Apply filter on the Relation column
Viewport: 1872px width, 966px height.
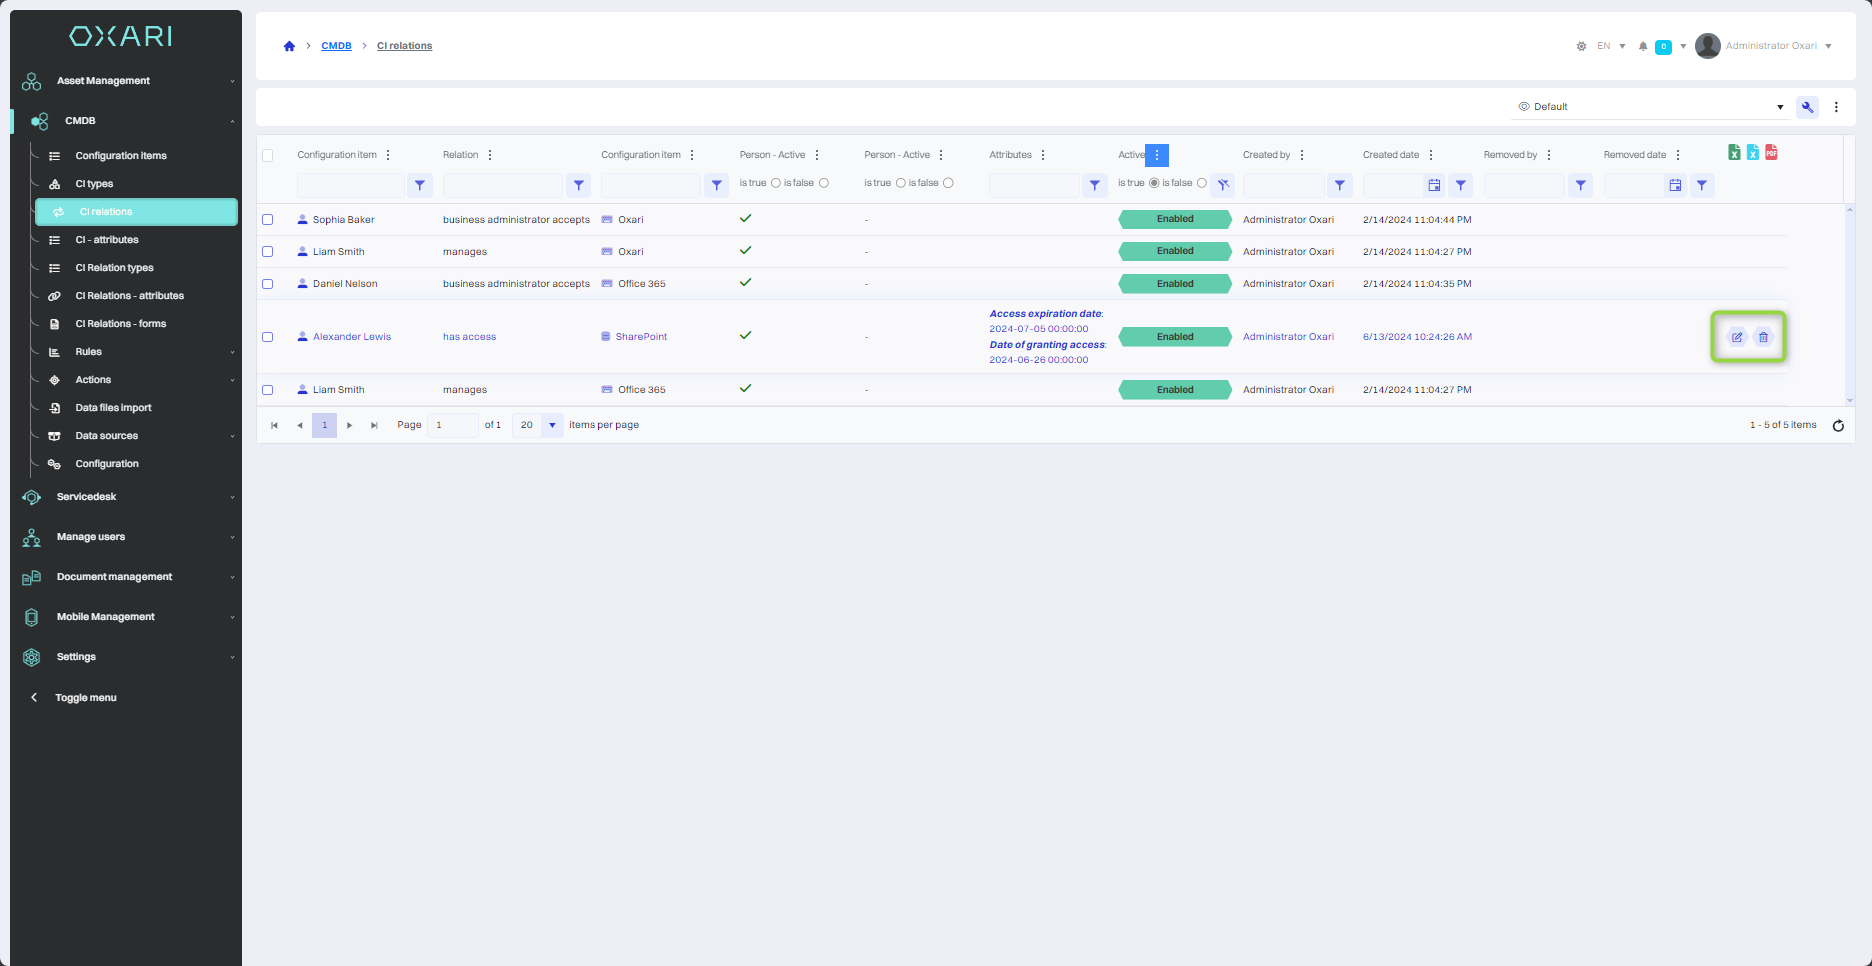pyautogui.click(x=578, y=185)
